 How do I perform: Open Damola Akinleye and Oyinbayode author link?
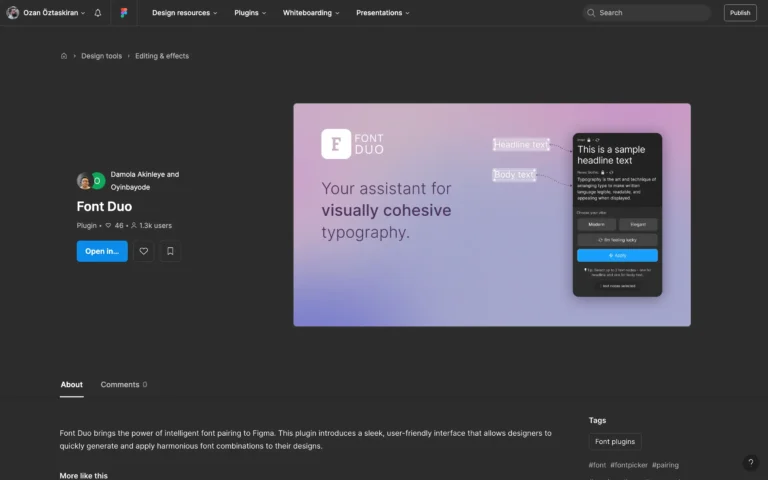pyautogui.click(x=145, y=181)
